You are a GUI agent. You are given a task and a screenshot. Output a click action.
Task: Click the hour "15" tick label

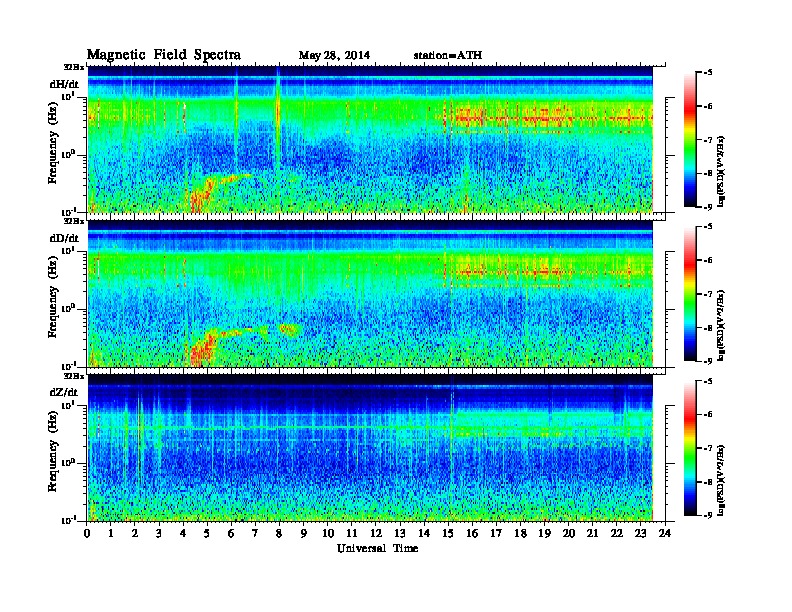tap(448, 534)
